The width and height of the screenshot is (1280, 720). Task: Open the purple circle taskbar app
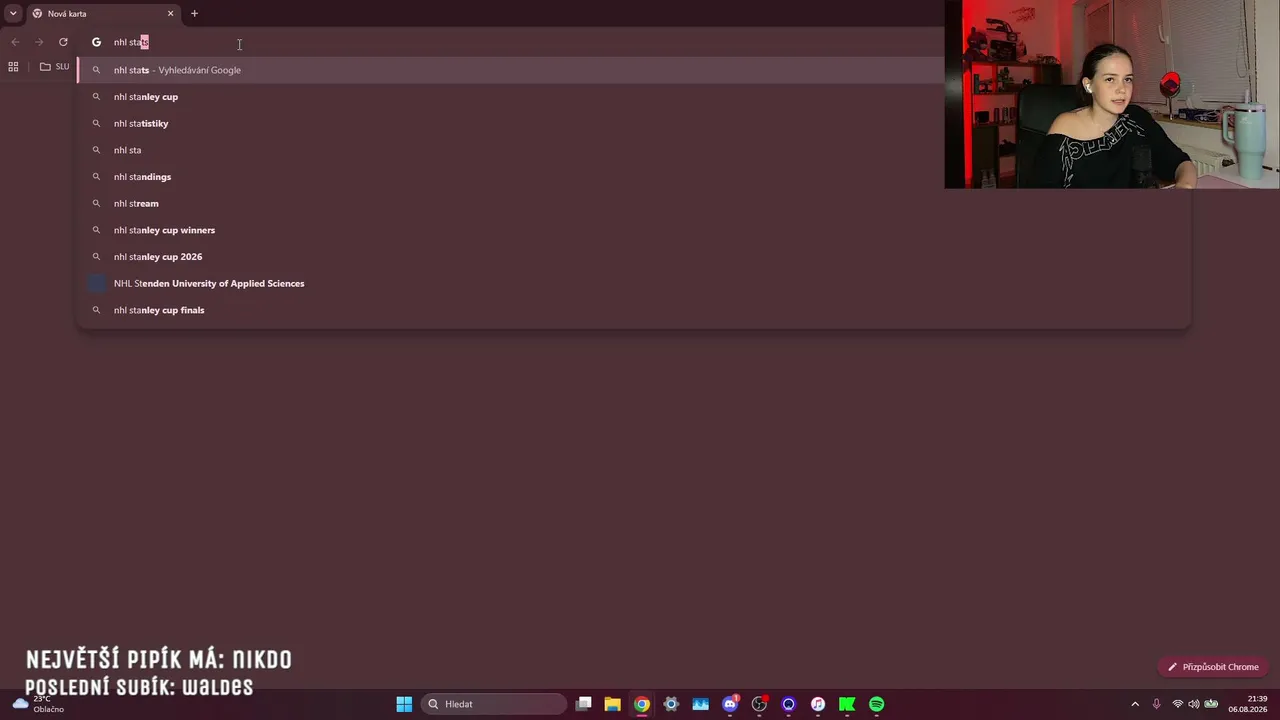(x=789, y=704)
